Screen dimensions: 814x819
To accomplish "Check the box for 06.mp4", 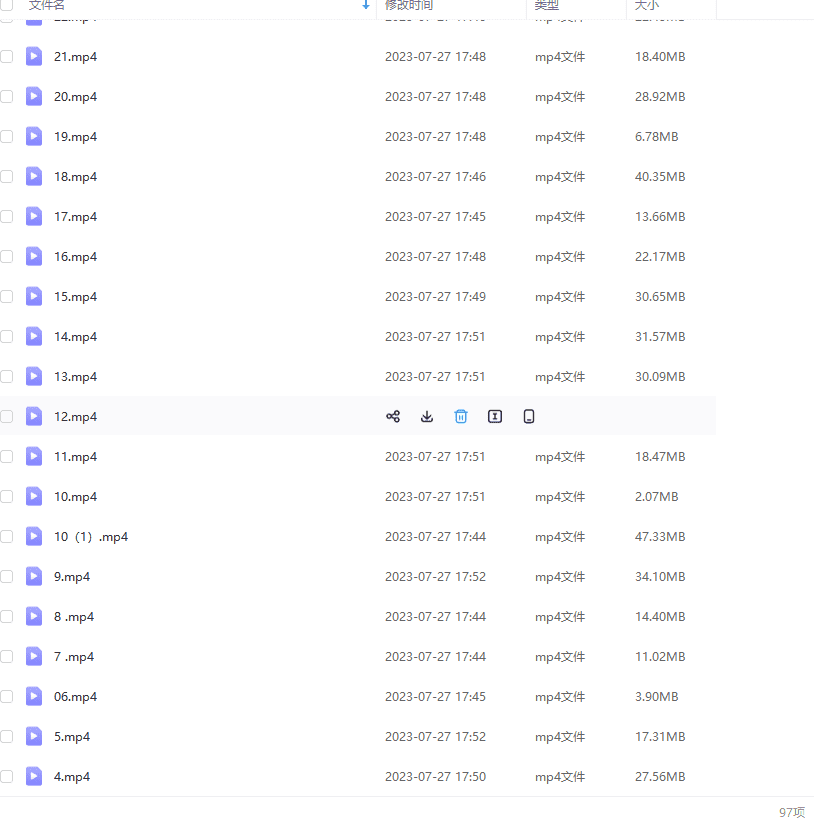I will (x=7, y=697).
